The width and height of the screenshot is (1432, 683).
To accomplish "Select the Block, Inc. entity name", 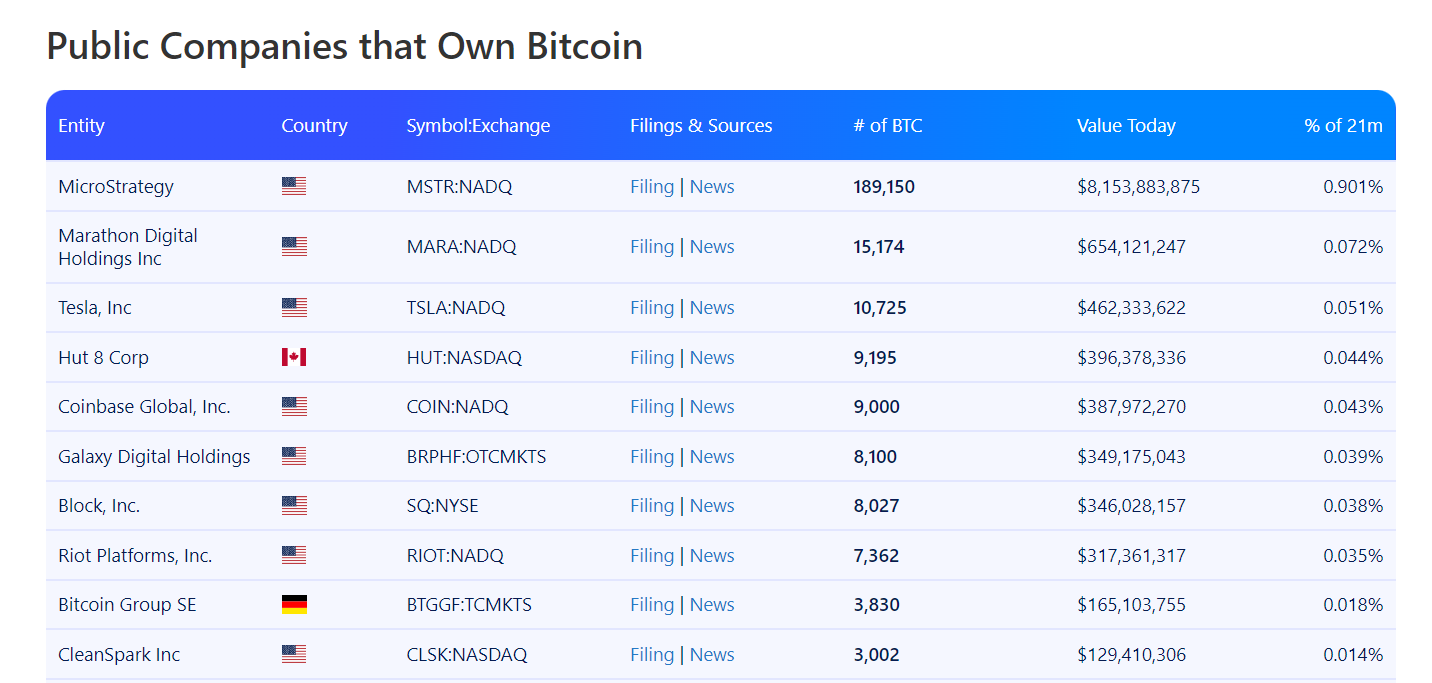I will click(99, 506).
